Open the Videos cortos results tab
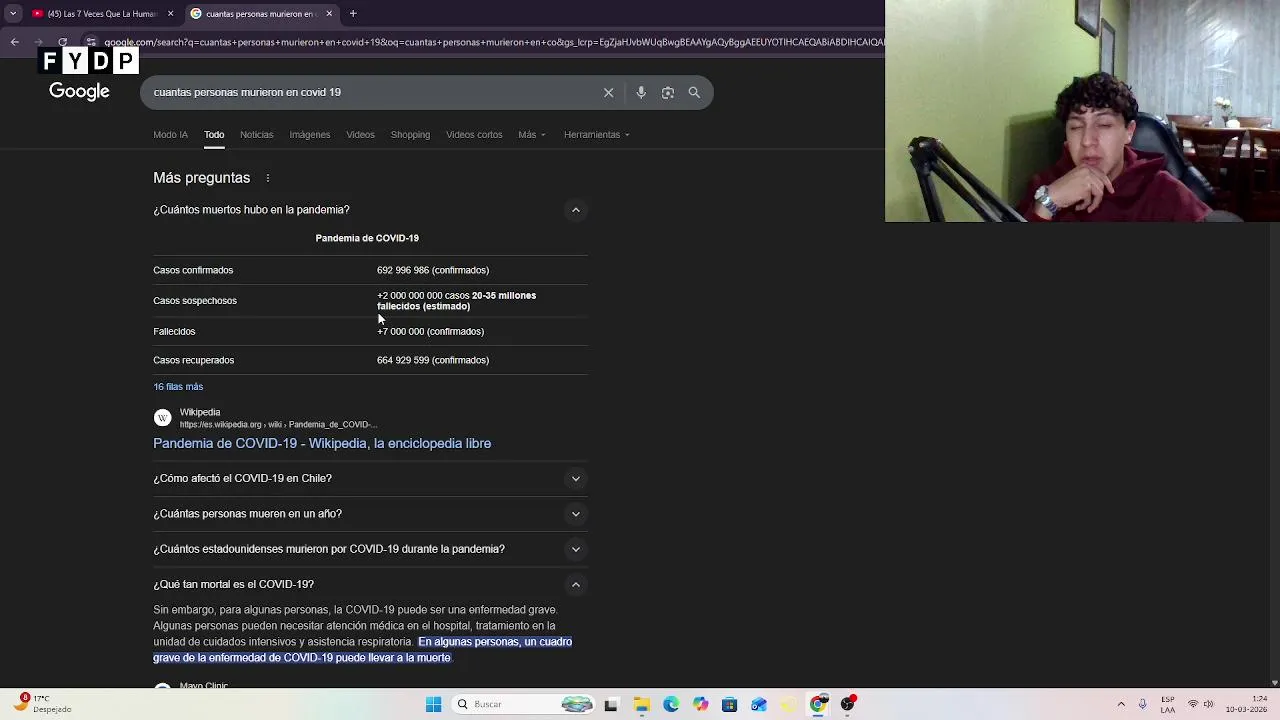1280x720 pixels. (474, 134)
